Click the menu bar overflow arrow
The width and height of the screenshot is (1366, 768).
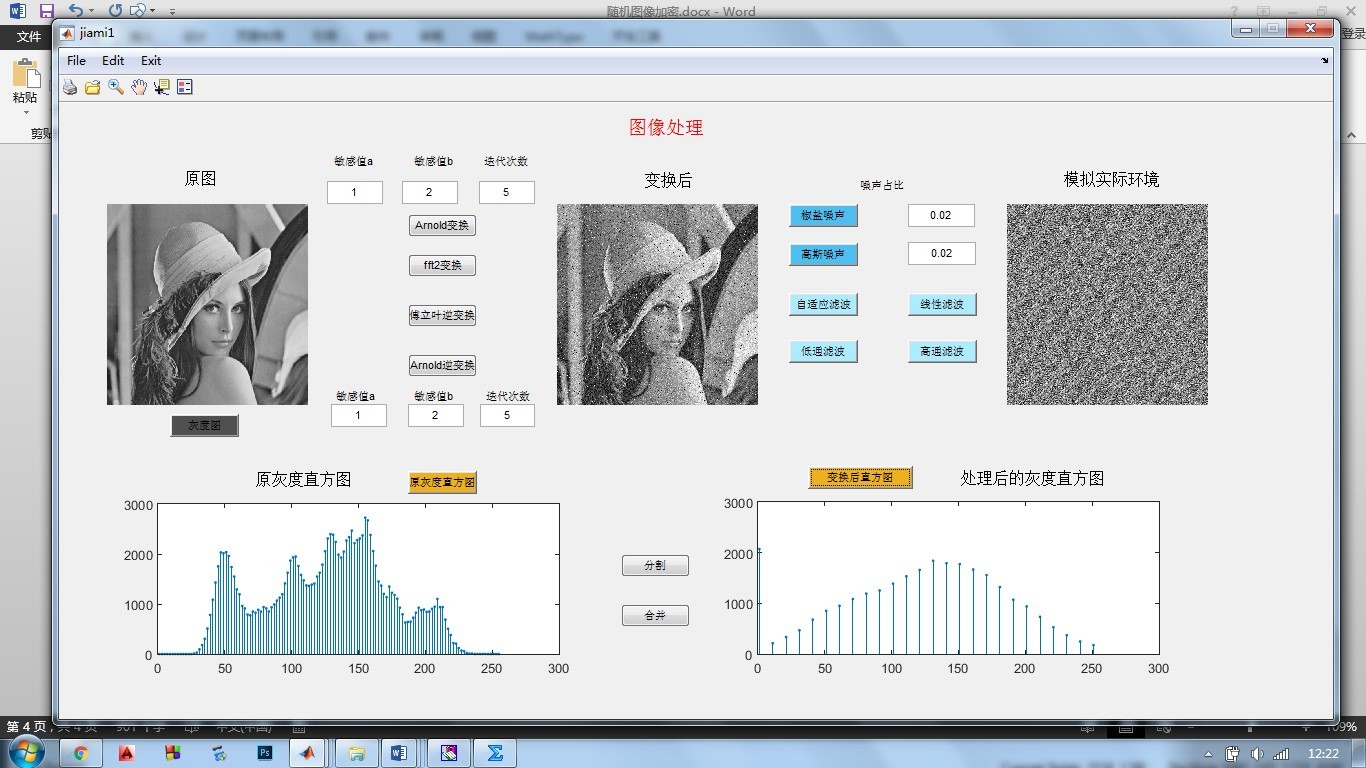[x=1325, y=61]
